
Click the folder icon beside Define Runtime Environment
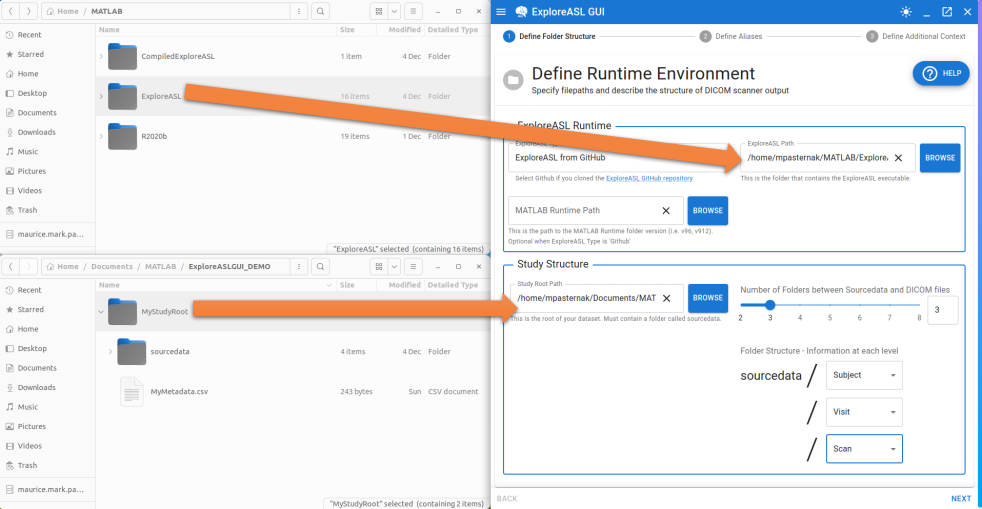pos(513,80)
